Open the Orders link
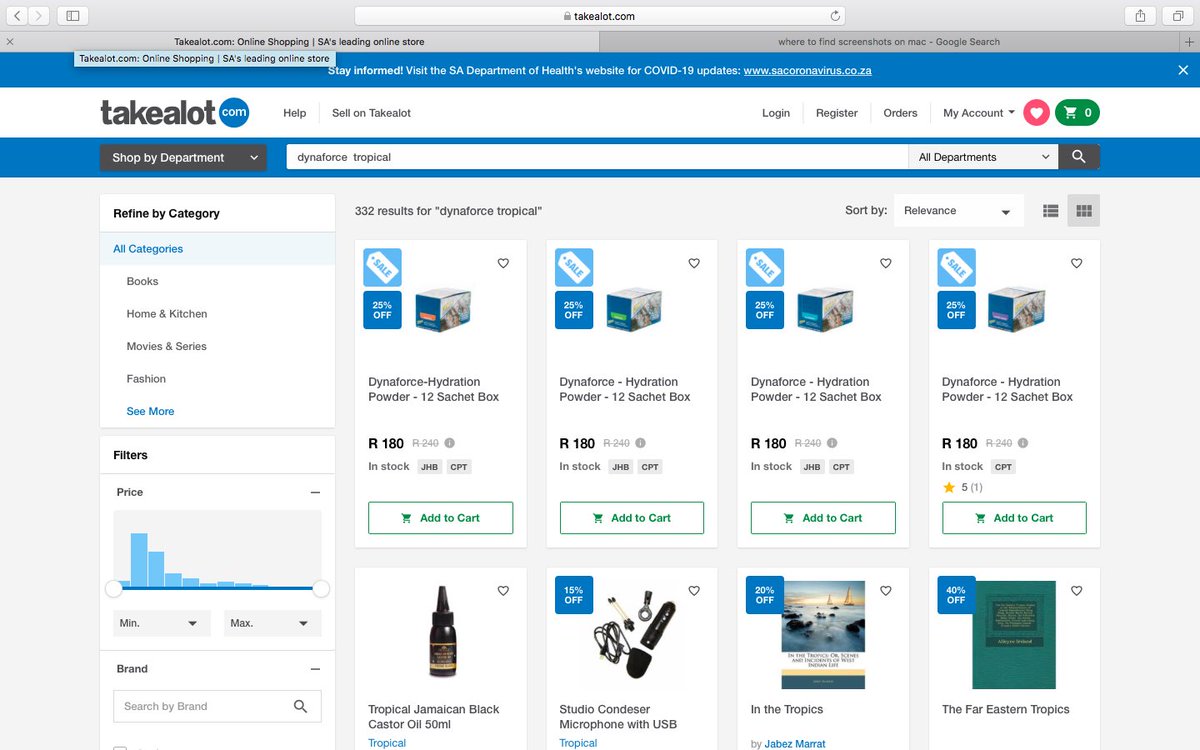Viewport: 1200px width, 750px height. [900, 113]
